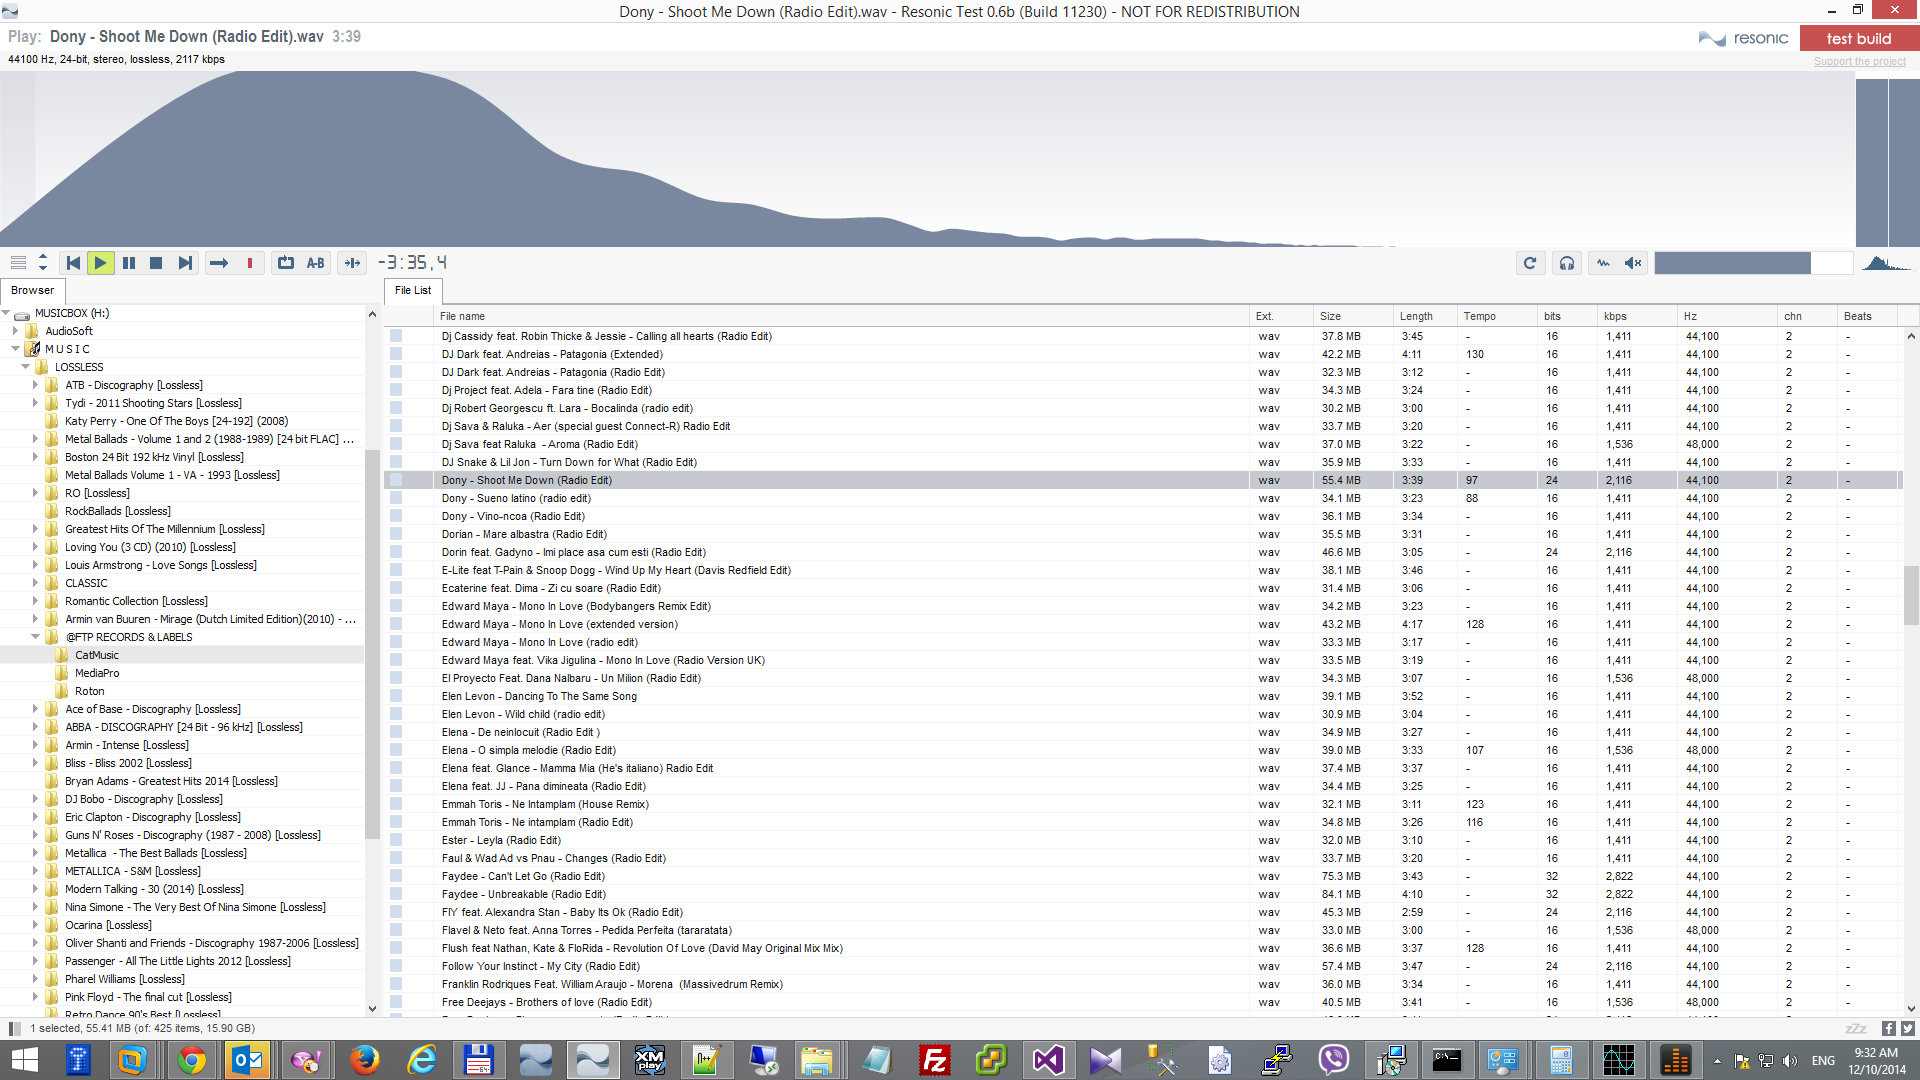This screenshot has height=1080, width=1920.
Task: Expand the AudioSoft folder
Action: click(x=15, y=331)
